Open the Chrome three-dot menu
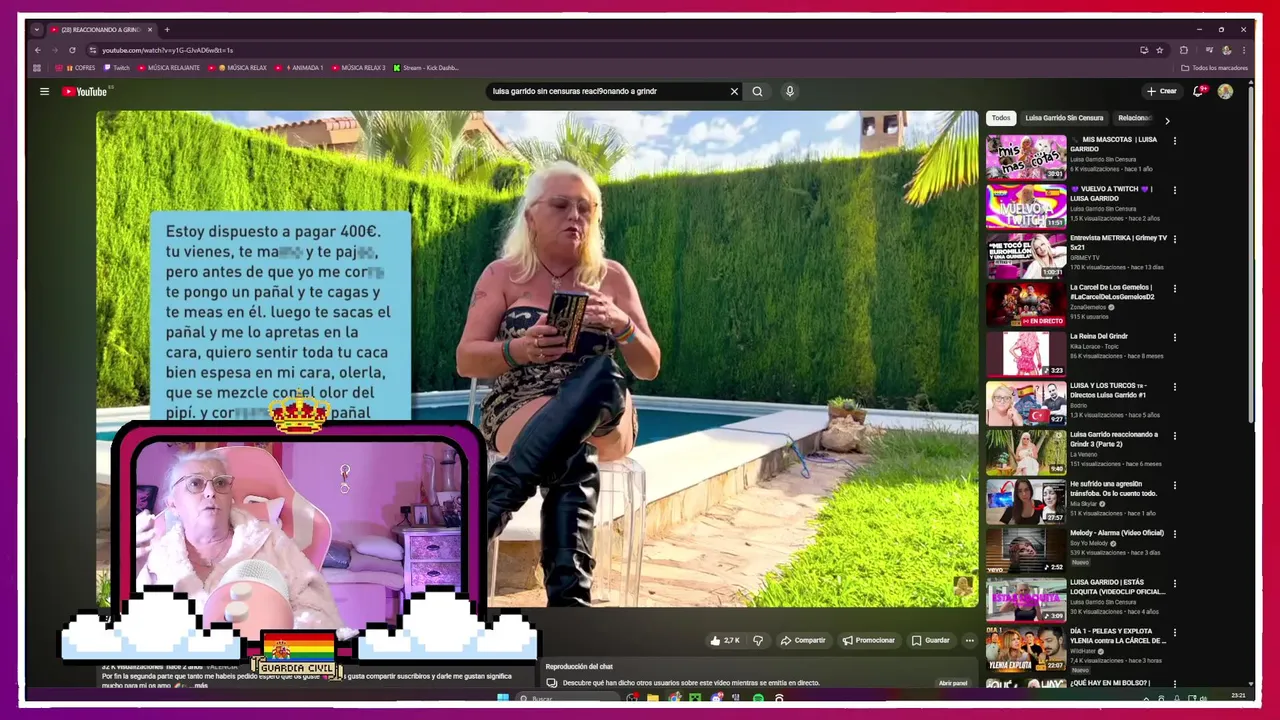 (x=1244, y=50)
